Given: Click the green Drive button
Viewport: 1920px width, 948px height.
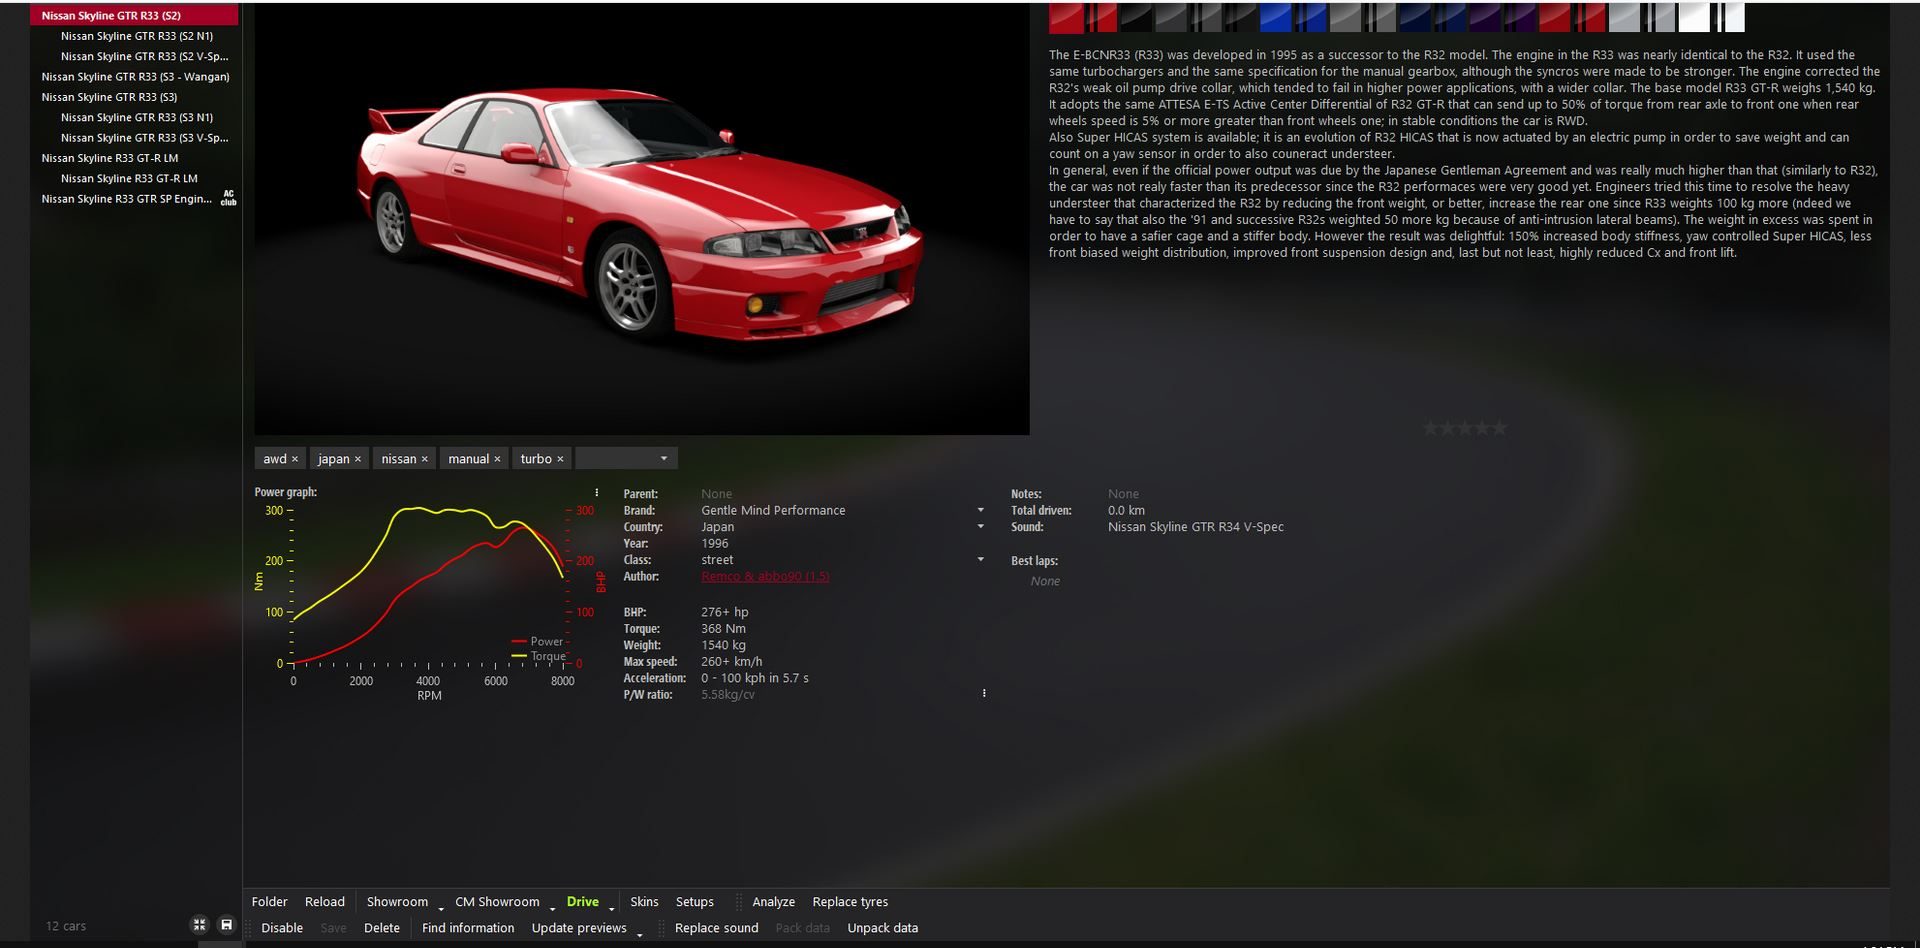Looking at the screenshot, I should point(583,902).
